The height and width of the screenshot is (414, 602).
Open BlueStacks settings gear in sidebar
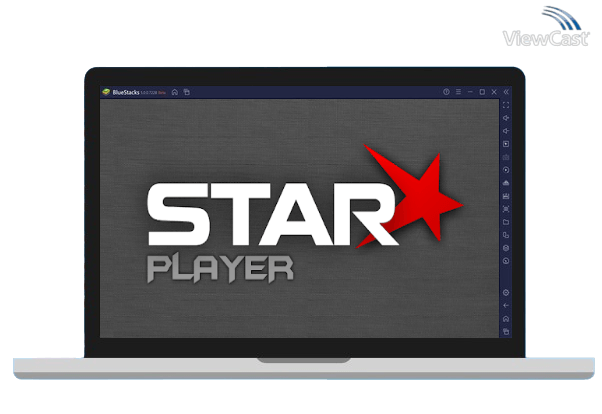click(x=506, y=293)
